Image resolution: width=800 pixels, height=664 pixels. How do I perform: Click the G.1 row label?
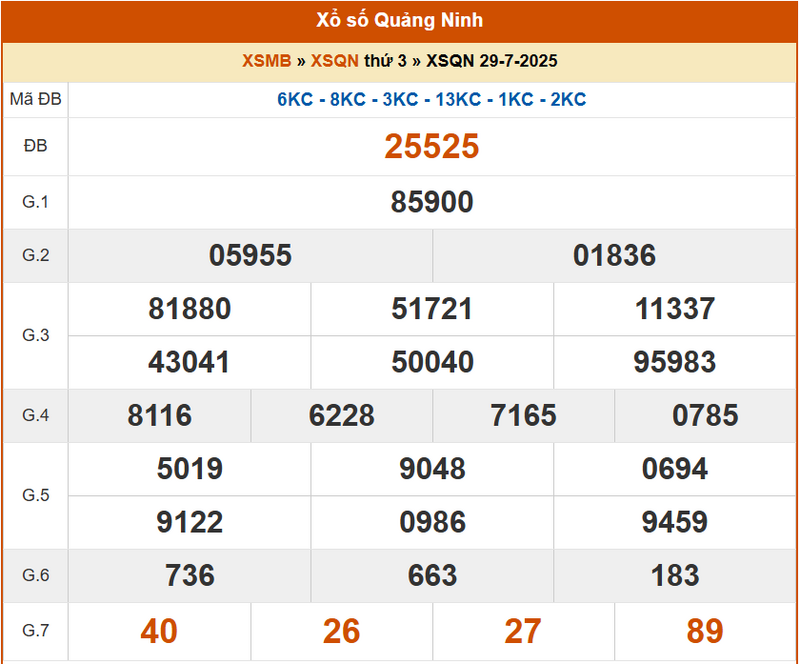[x=36, y=202]
